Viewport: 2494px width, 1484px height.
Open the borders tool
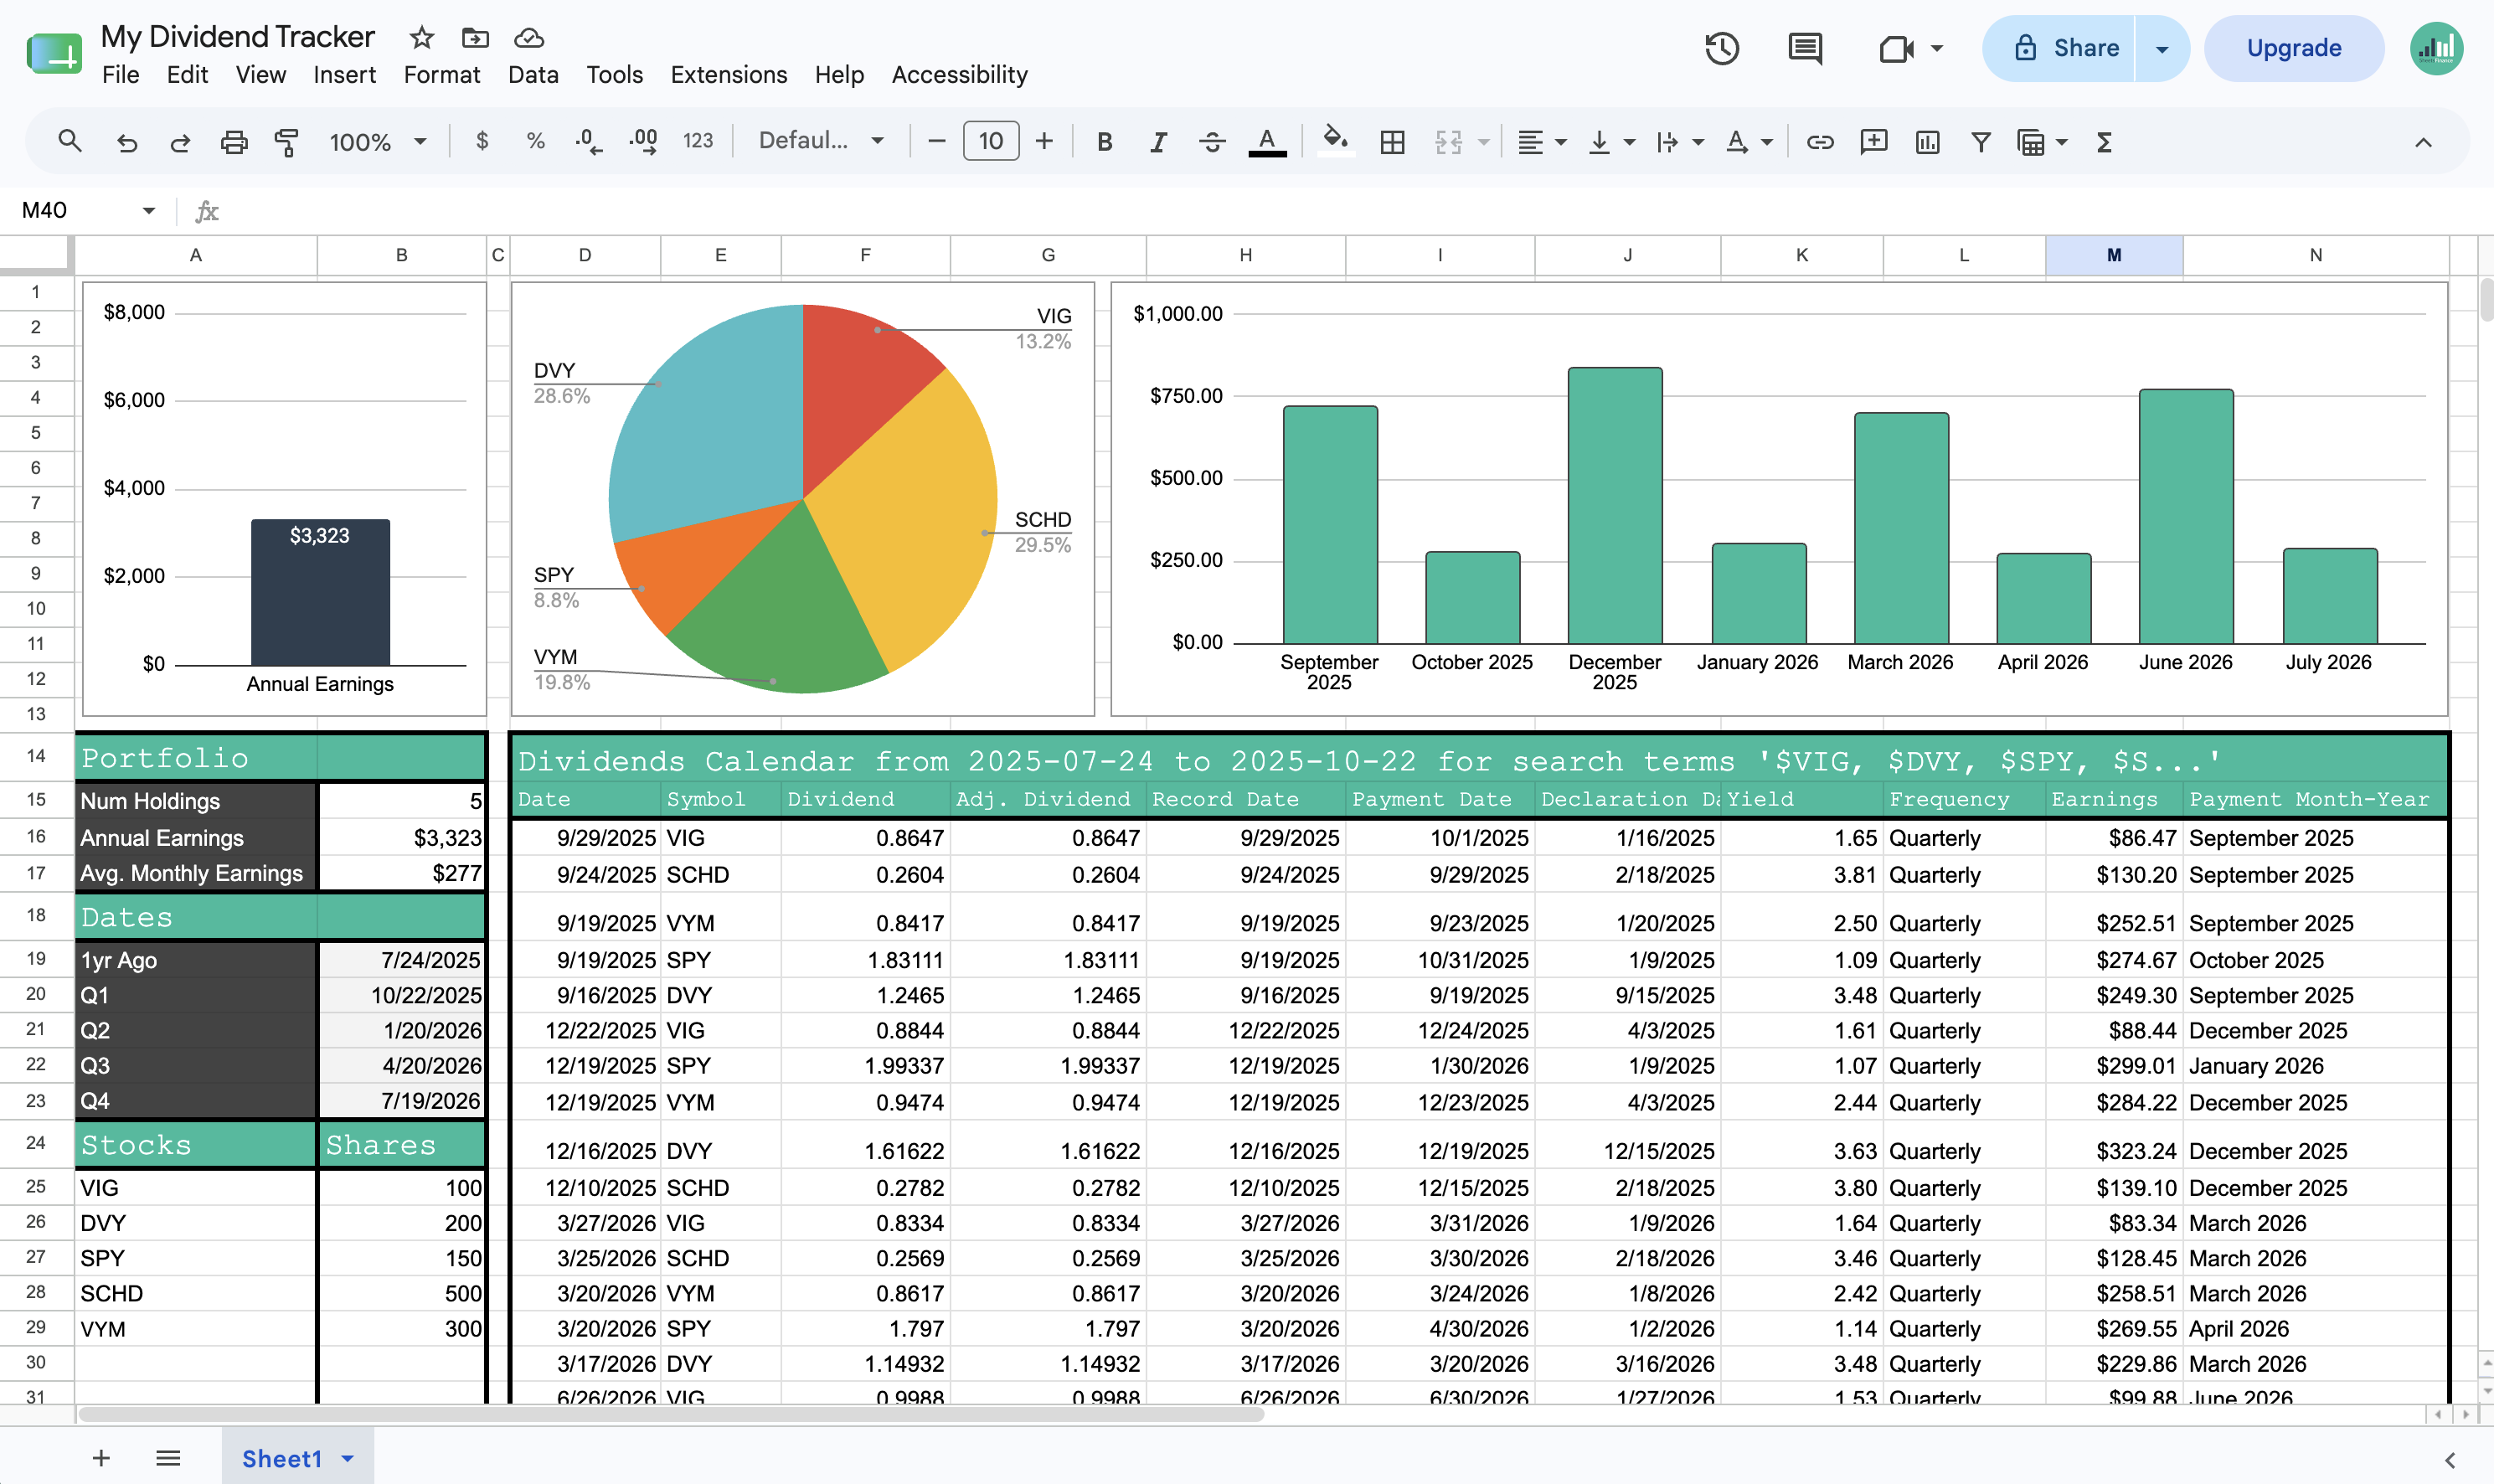[x=1392, y=142]
